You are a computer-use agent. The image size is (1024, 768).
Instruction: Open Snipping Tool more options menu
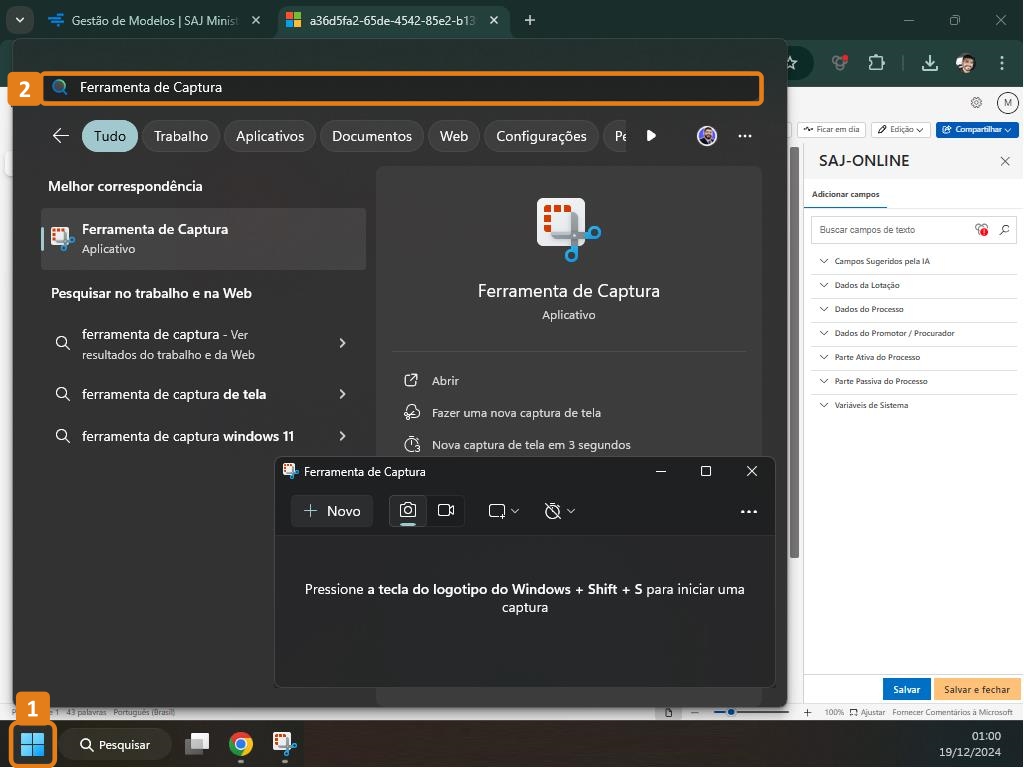click(748, 511)
